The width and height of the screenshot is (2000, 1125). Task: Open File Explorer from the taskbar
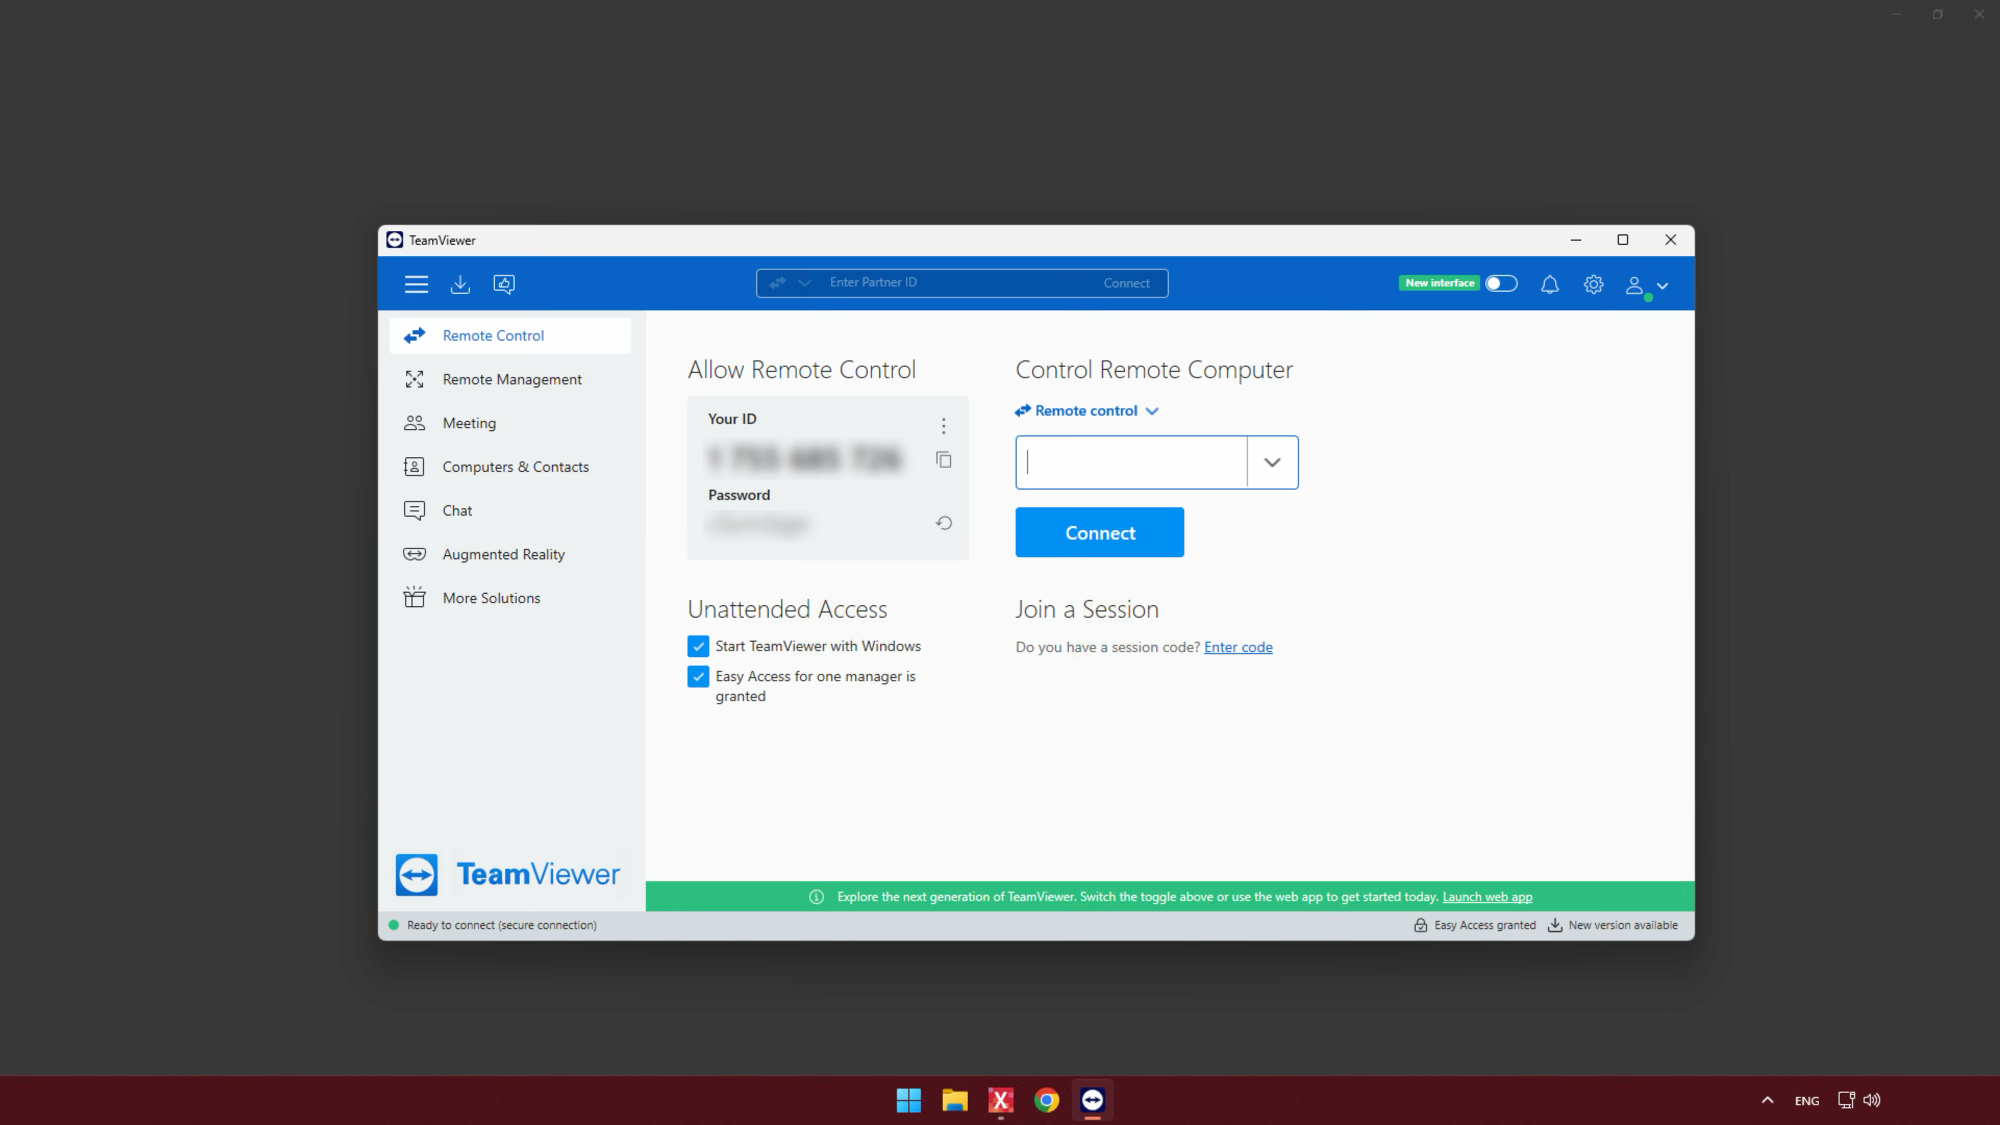tap(955, 1101)
